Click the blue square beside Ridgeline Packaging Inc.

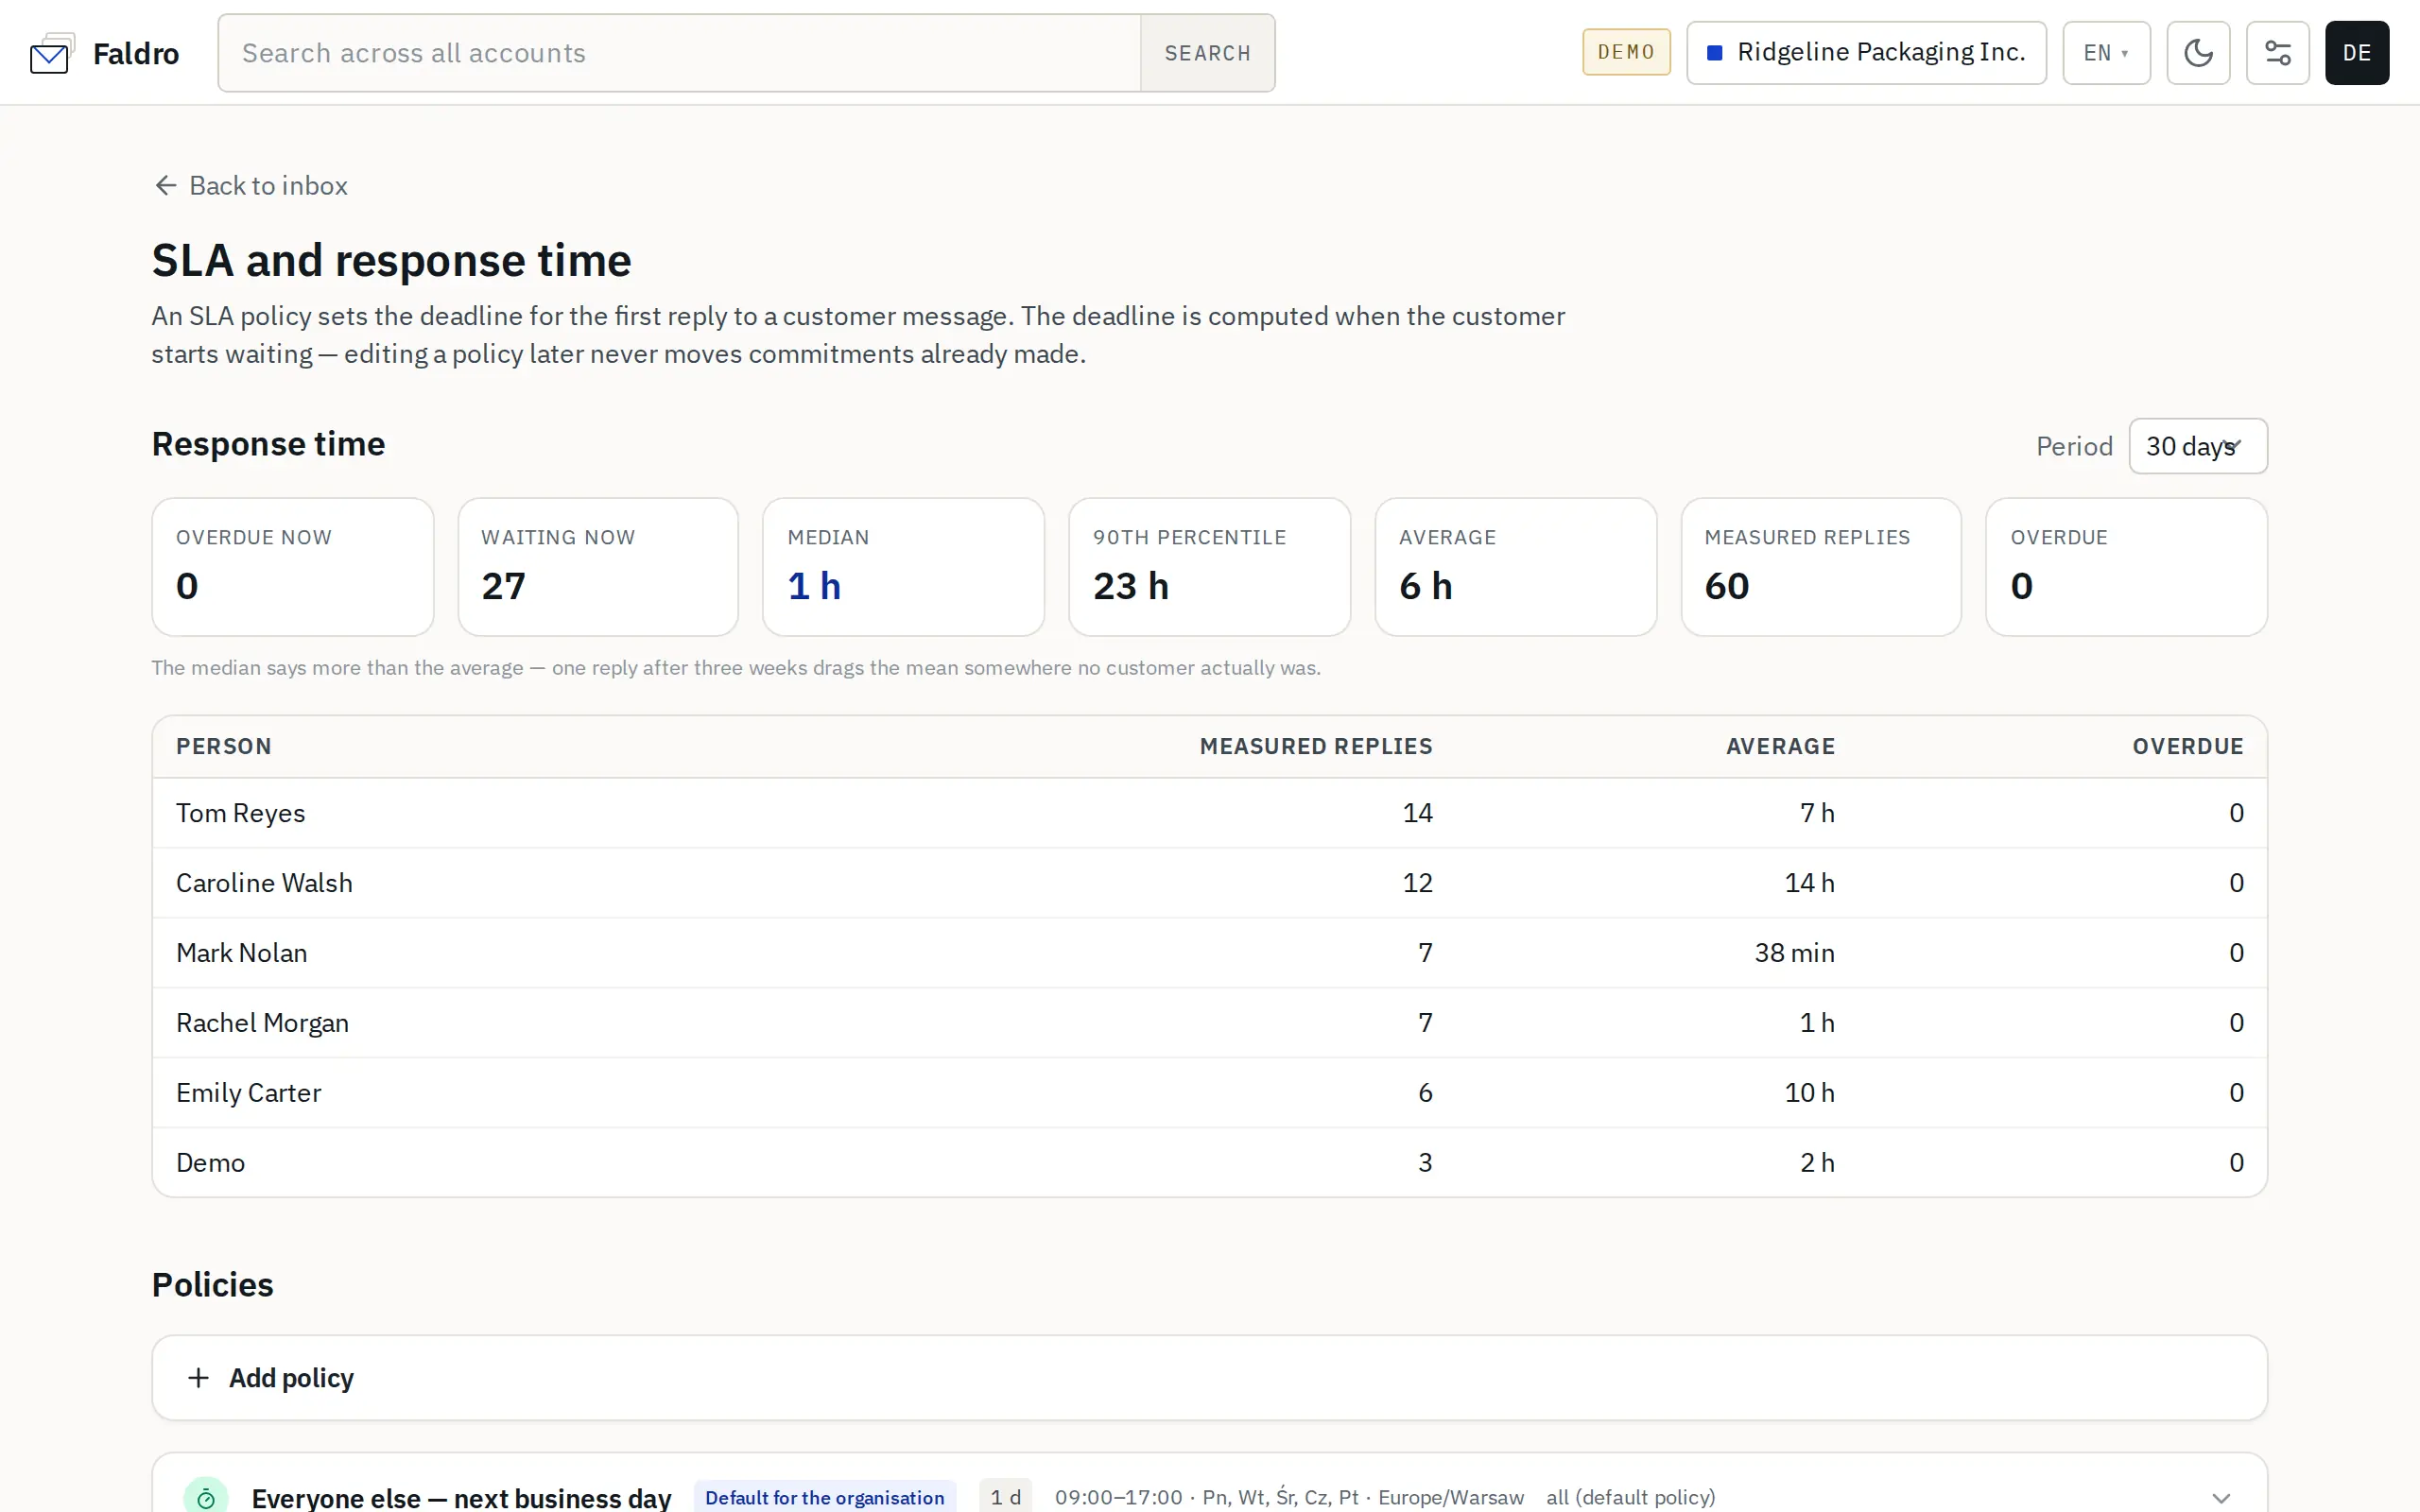[x=1714, y=53]
